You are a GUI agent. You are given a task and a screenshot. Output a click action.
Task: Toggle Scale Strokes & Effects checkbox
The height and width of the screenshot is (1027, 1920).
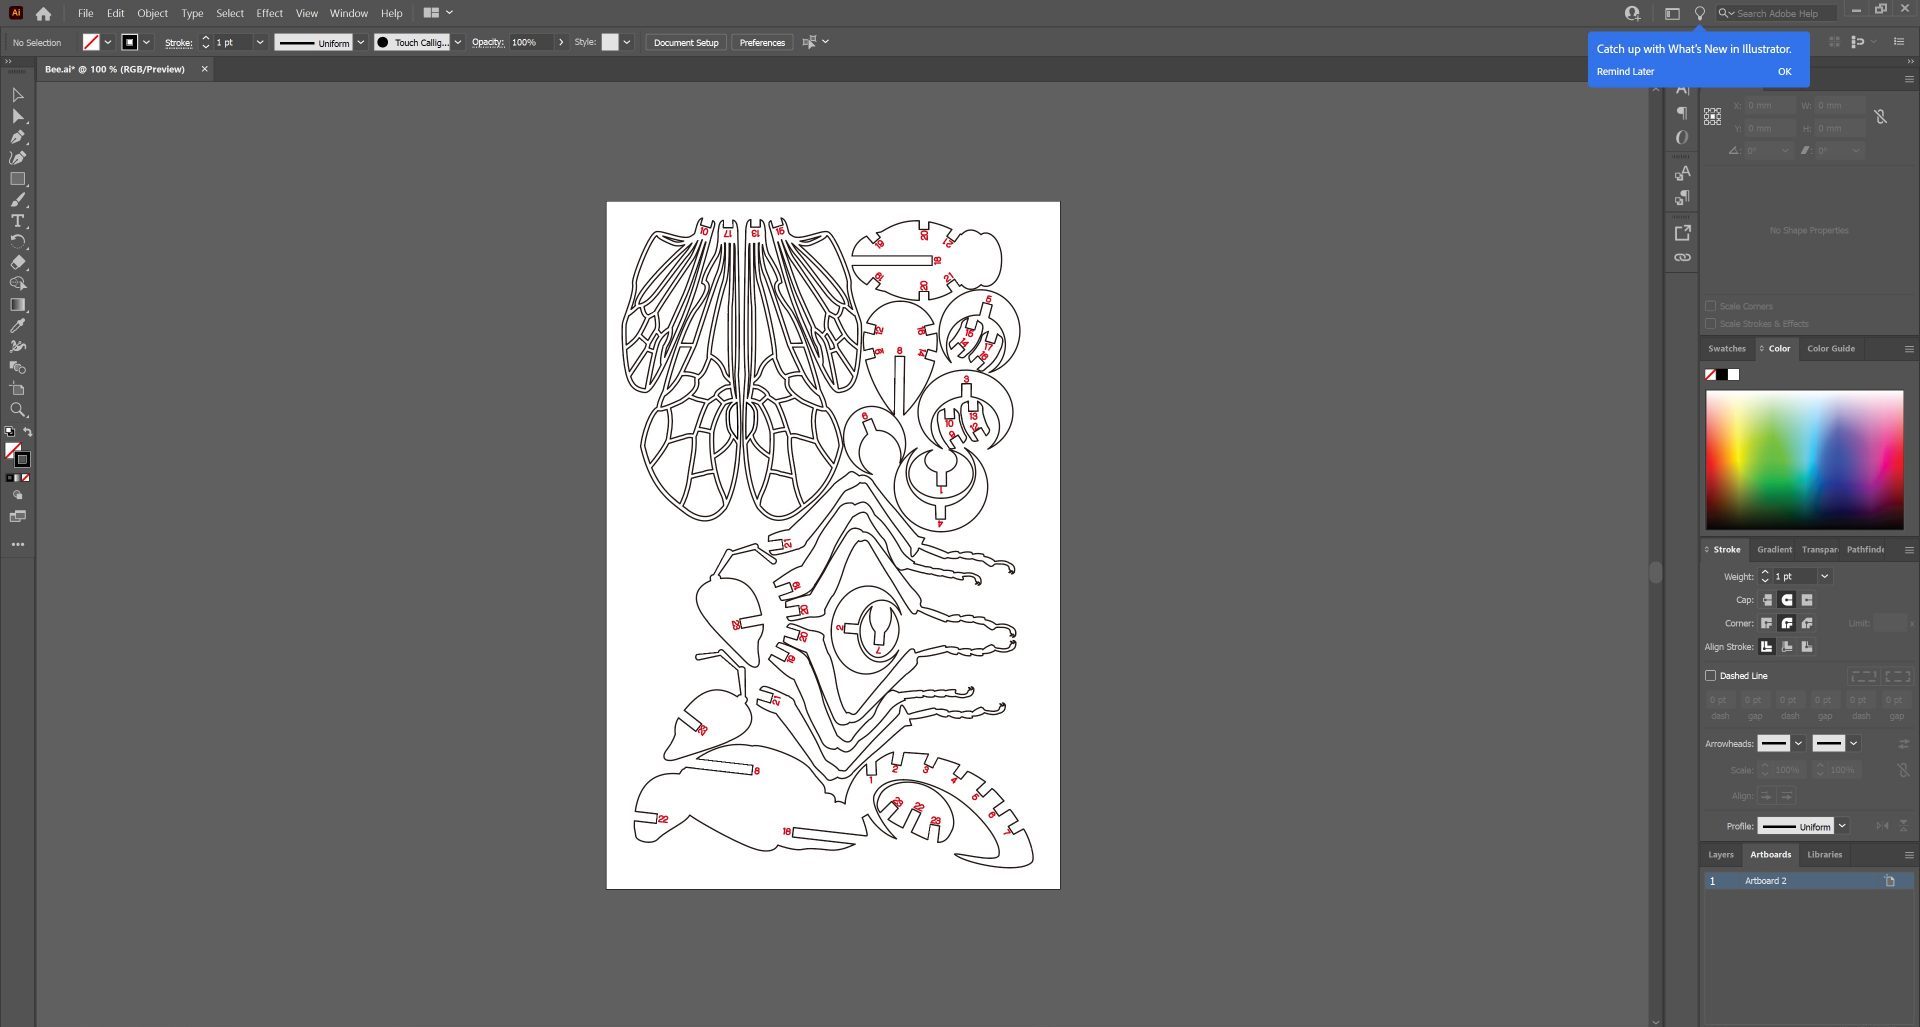pyautogui.click(x=1710, y=324)
